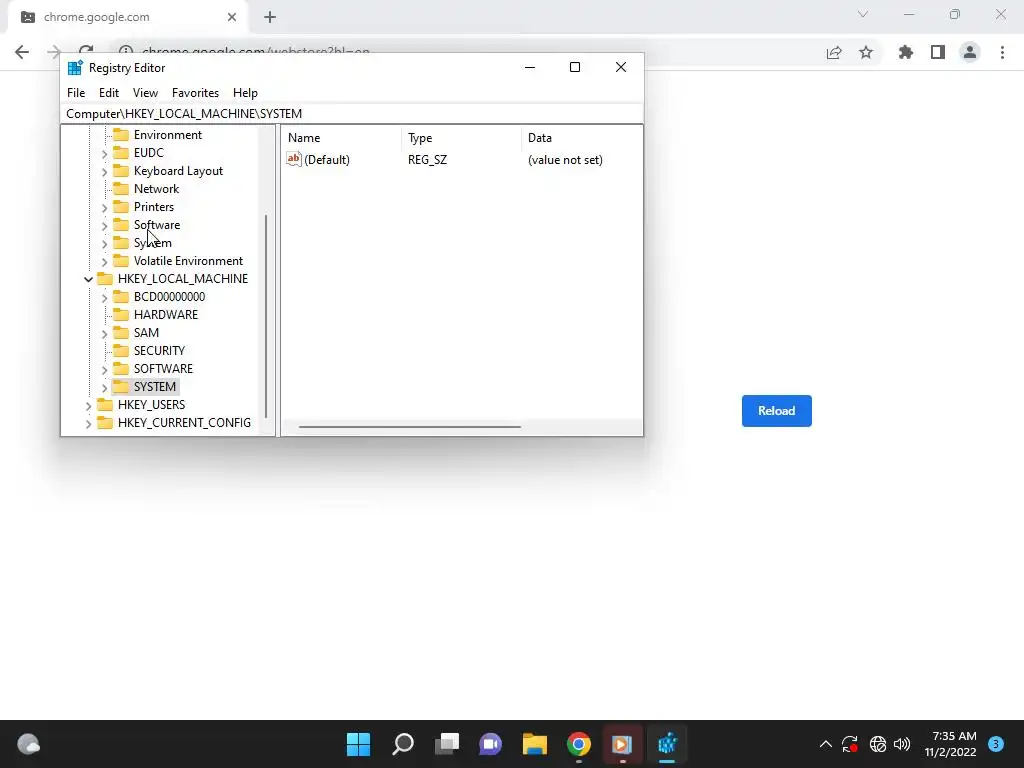Screen dimensions: 1024x768
Task: Click the Printers folder icon
Action: (x=121, y=206)
